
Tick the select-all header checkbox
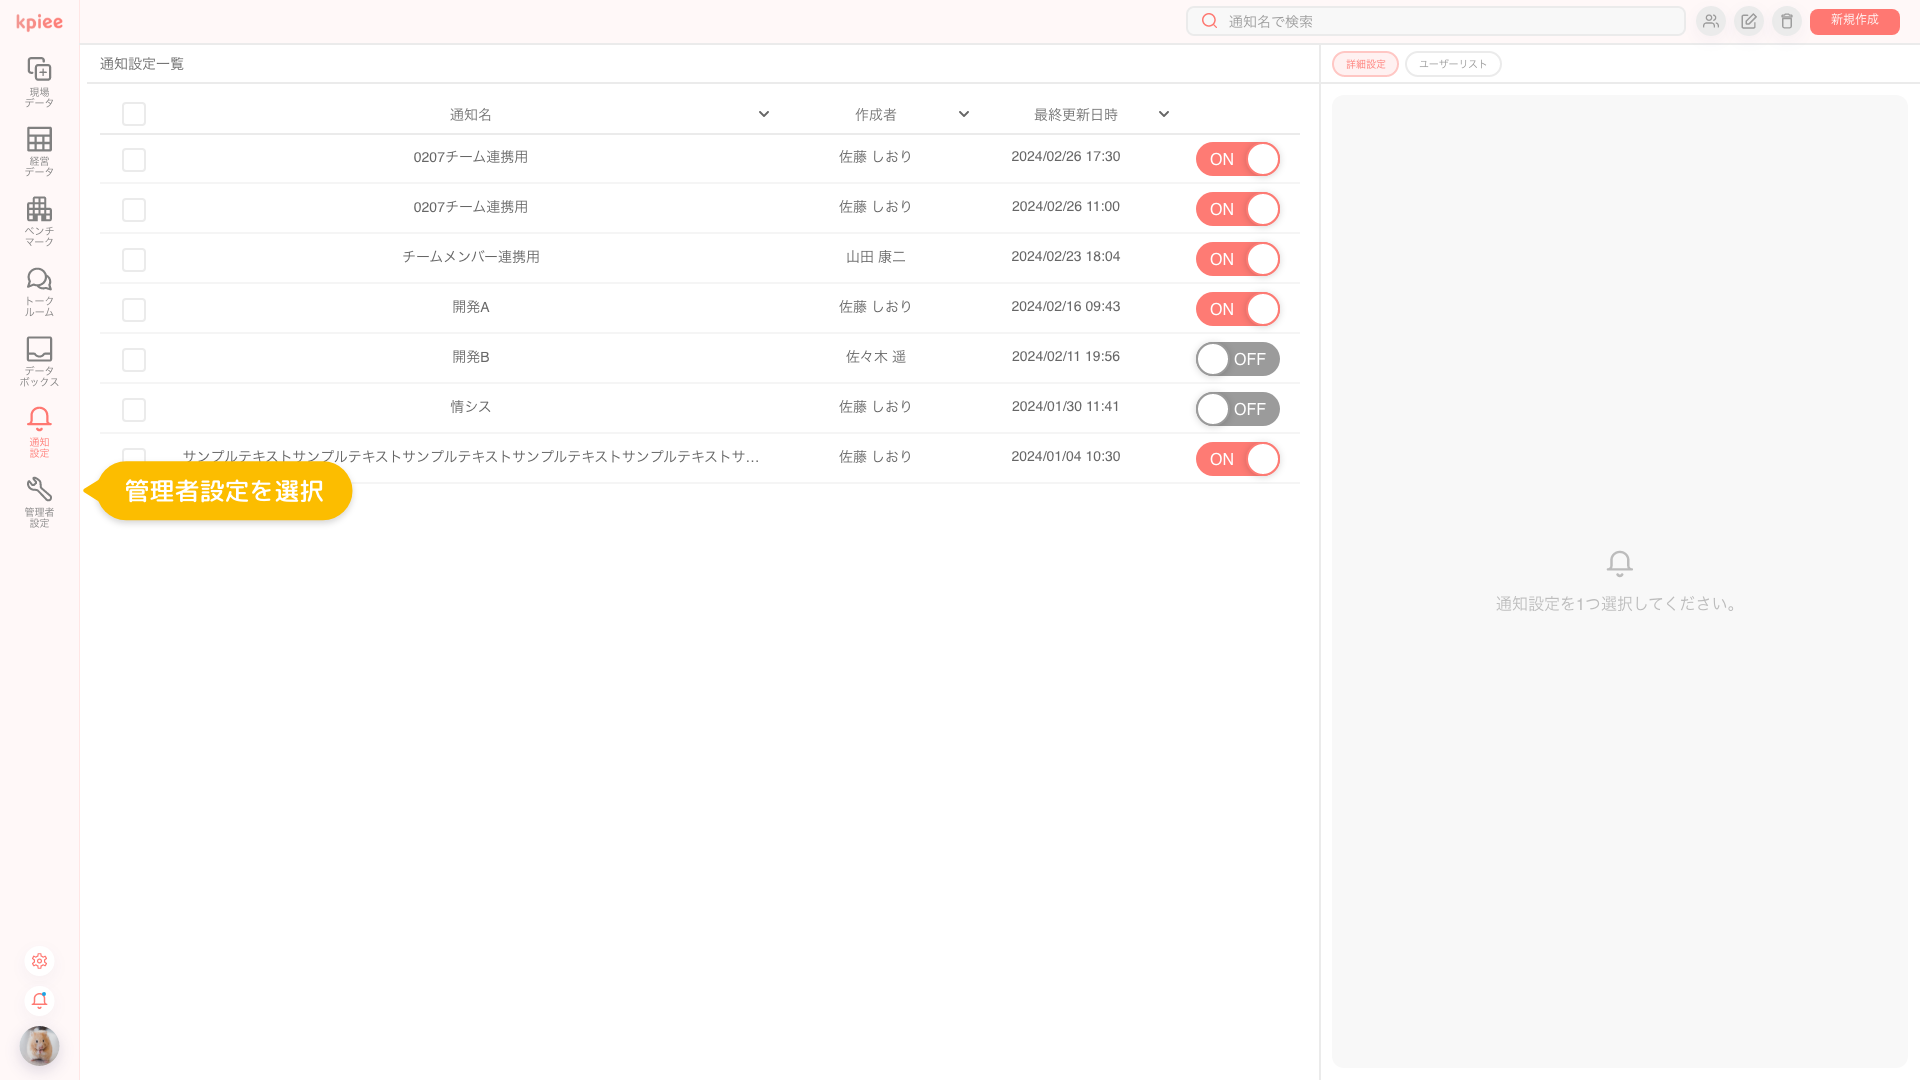[134, 114]
